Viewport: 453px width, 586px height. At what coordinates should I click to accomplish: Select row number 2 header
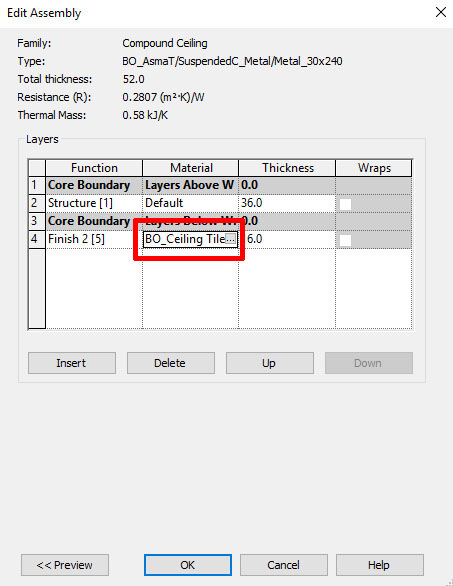(x=37, y=203)
